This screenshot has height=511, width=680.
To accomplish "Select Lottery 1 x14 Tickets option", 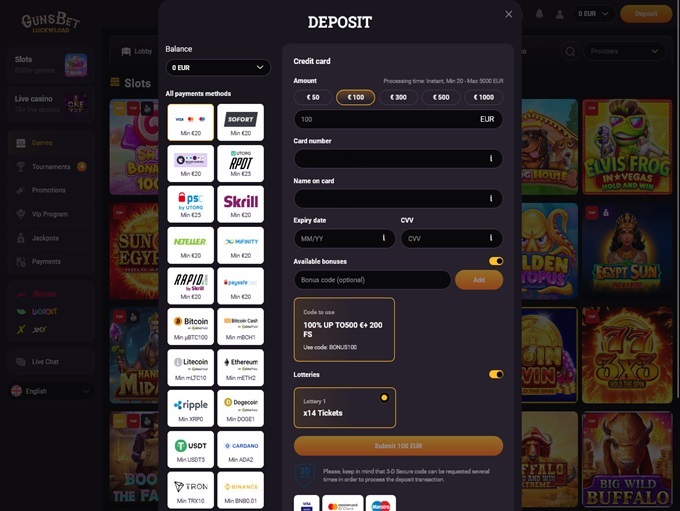I will (344, 407).
